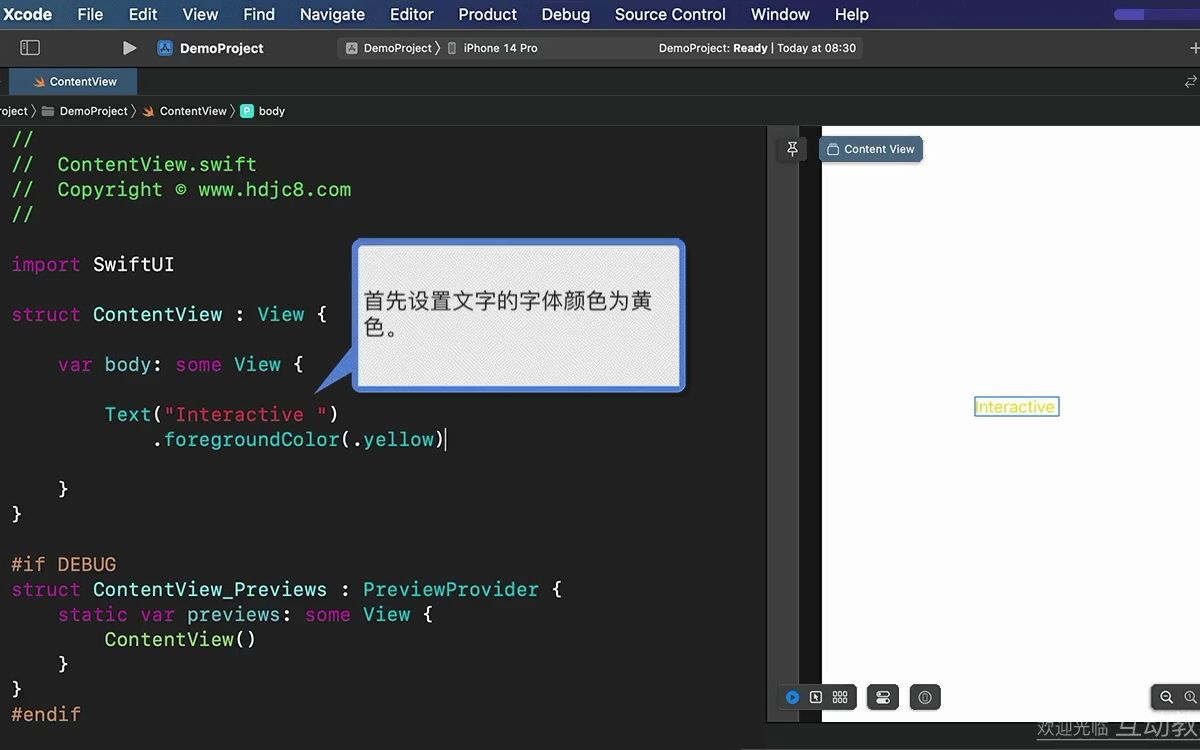Select the yellow Interactive text in the preview

click(x=1016, y=406)
